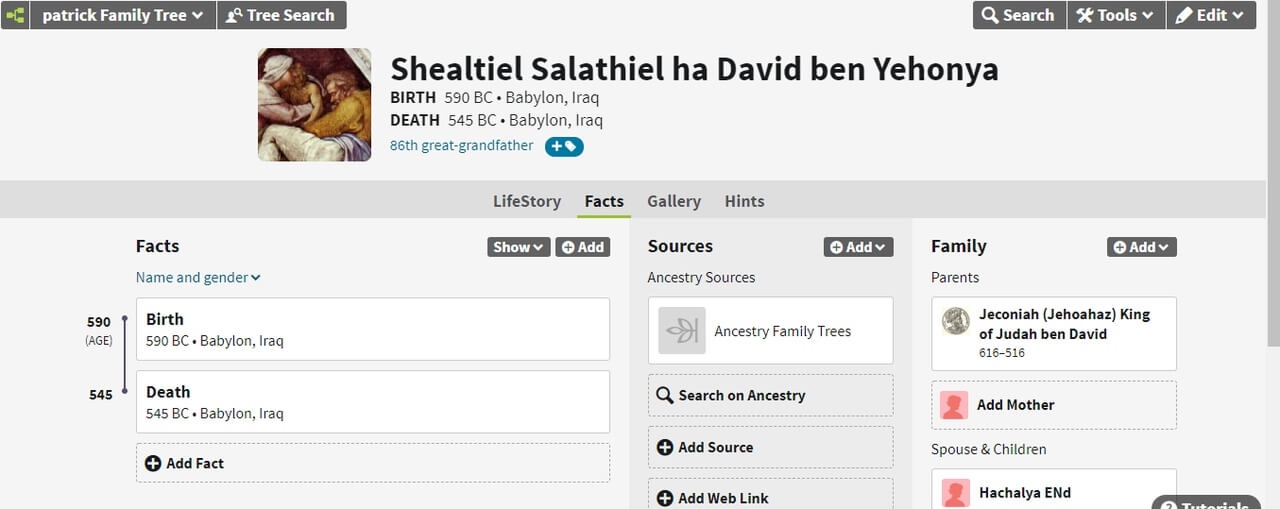Expand the Tools menu
The height and width of the screenshot is (509, 1280).
pyautogui.click(x=1115, y=15)
